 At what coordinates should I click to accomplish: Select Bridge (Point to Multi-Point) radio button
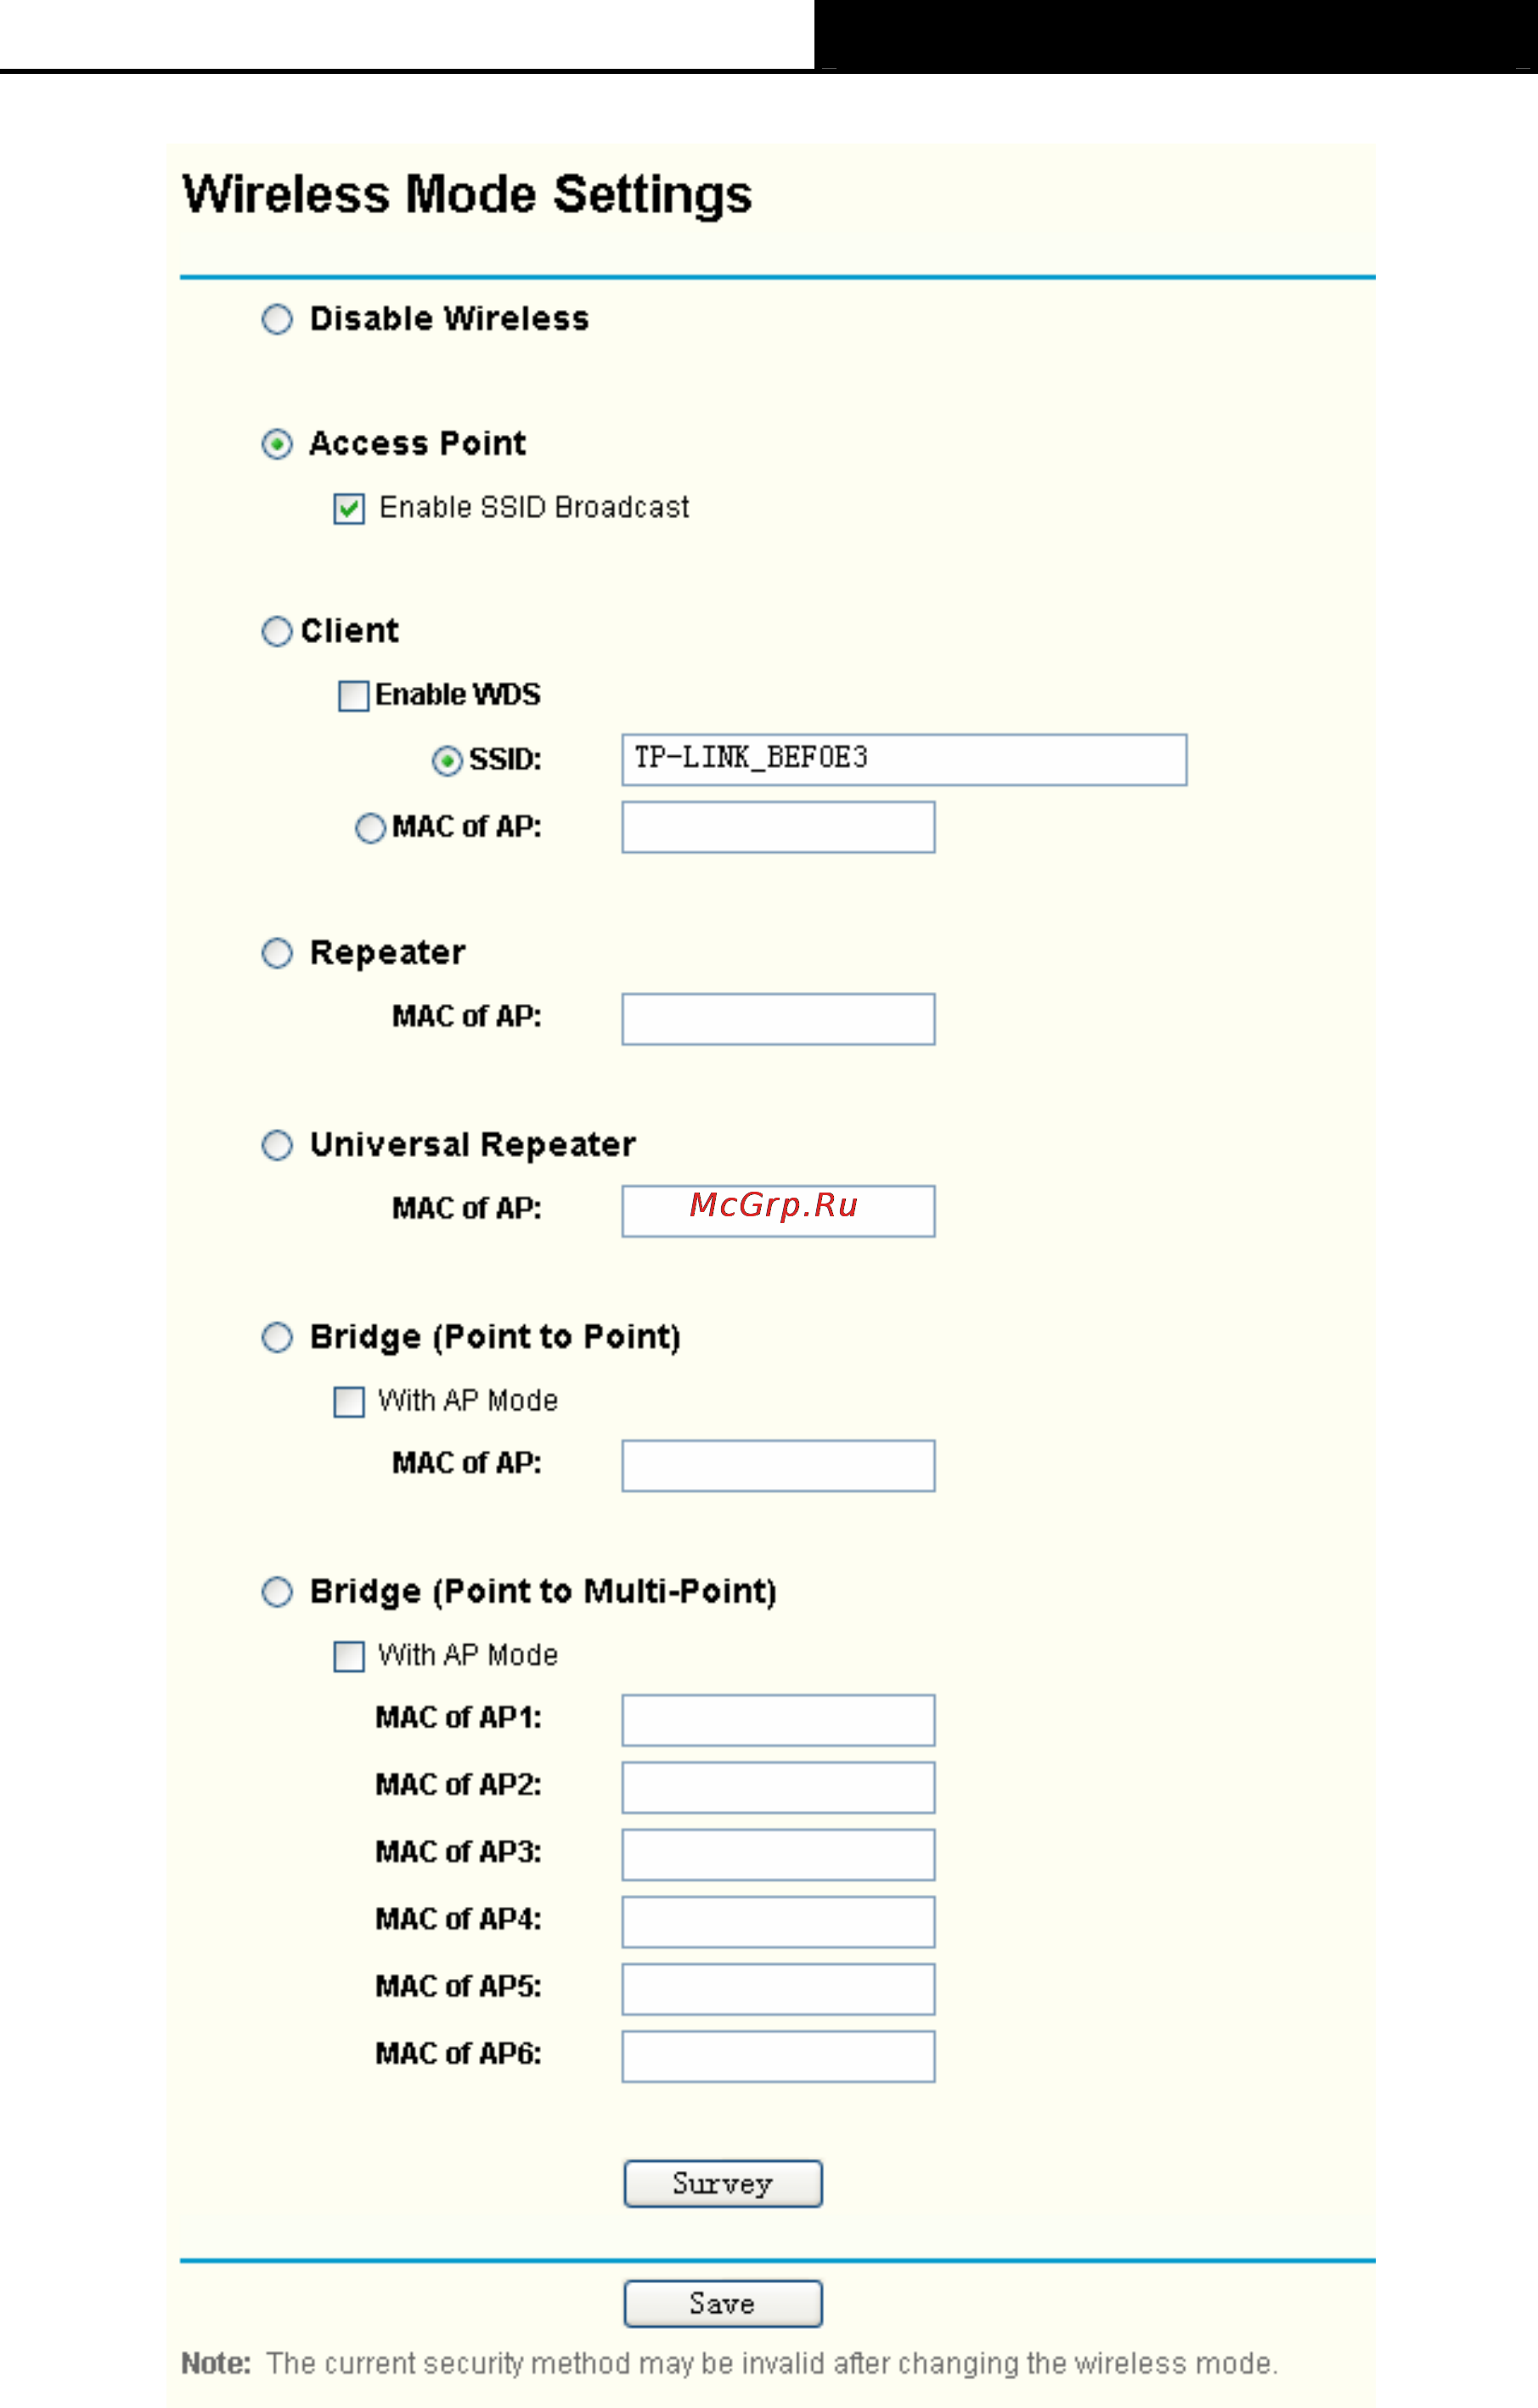tap(277, 1592)
